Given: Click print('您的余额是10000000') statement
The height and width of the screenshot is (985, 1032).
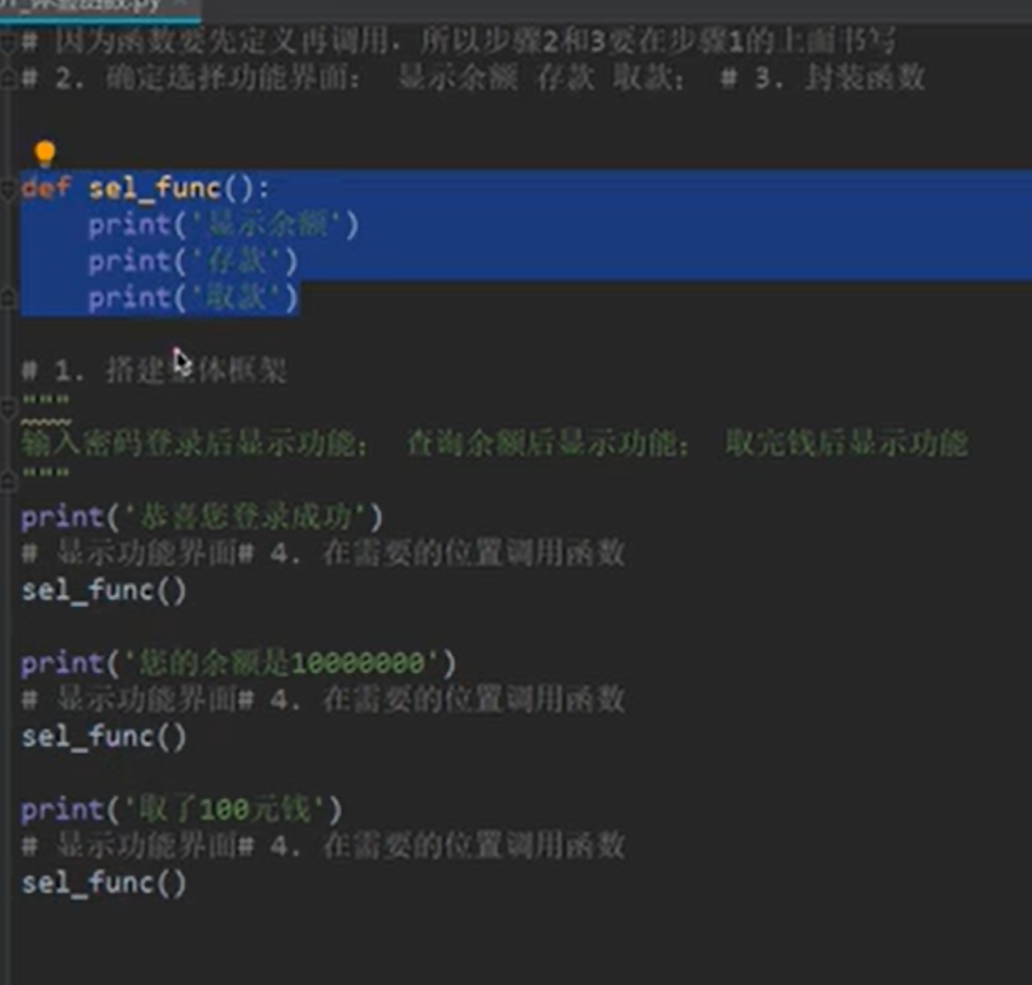Looking at the screenshot, I should [x=238, y=663].
